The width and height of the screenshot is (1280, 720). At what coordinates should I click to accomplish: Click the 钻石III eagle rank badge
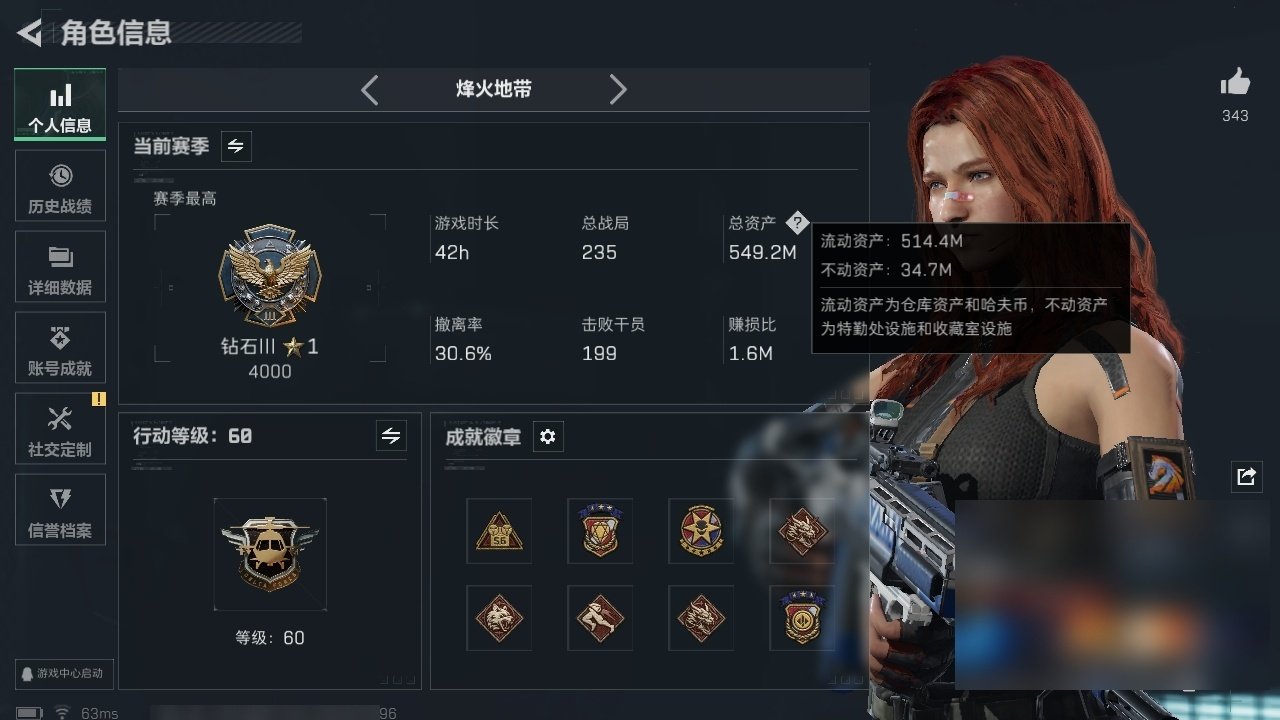(x=270, y=276)
